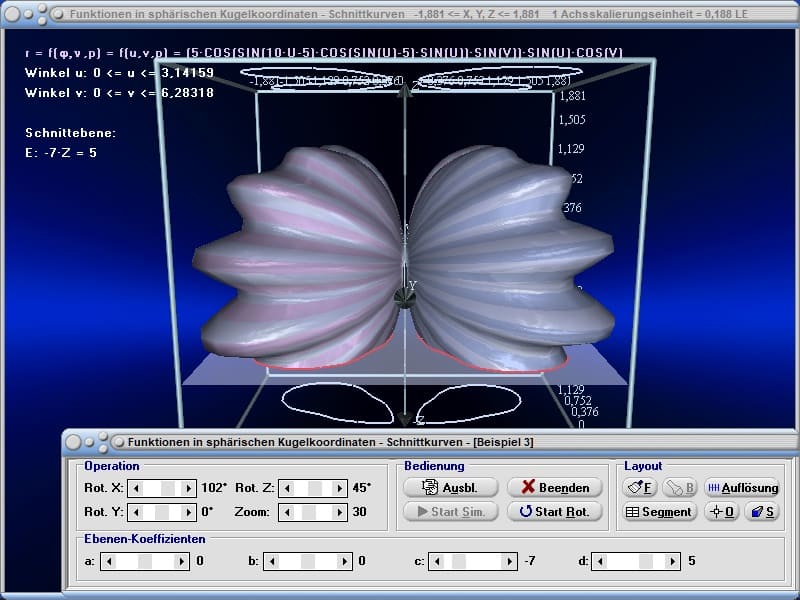The width and height of the screenshot is (800, 600).
Task: Increase coefficient c with right arrow
Action: tap(510, 561)
